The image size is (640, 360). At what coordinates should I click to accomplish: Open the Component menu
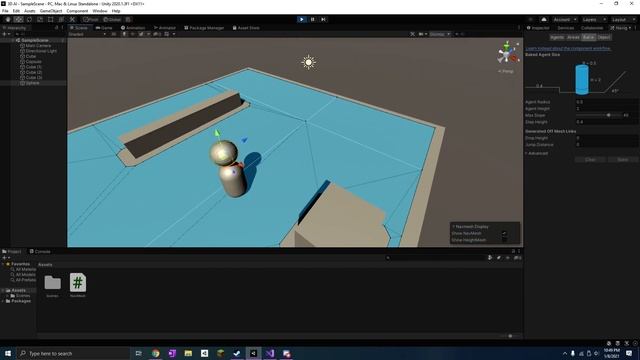click(x=77, y=11)
